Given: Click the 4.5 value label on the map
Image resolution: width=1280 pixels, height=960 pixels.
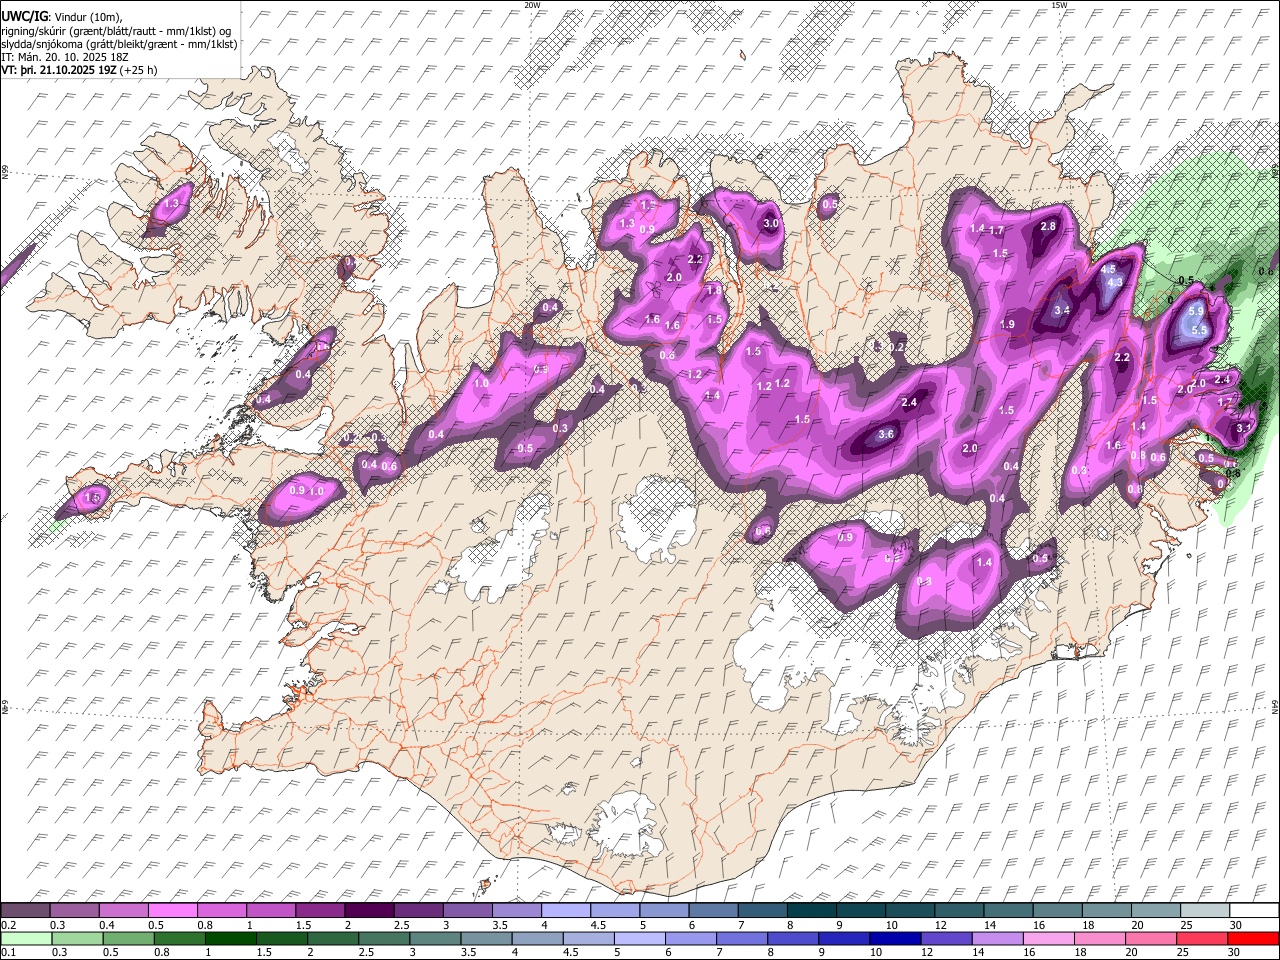Looking at the screenshot, I should pos(1108,269).
